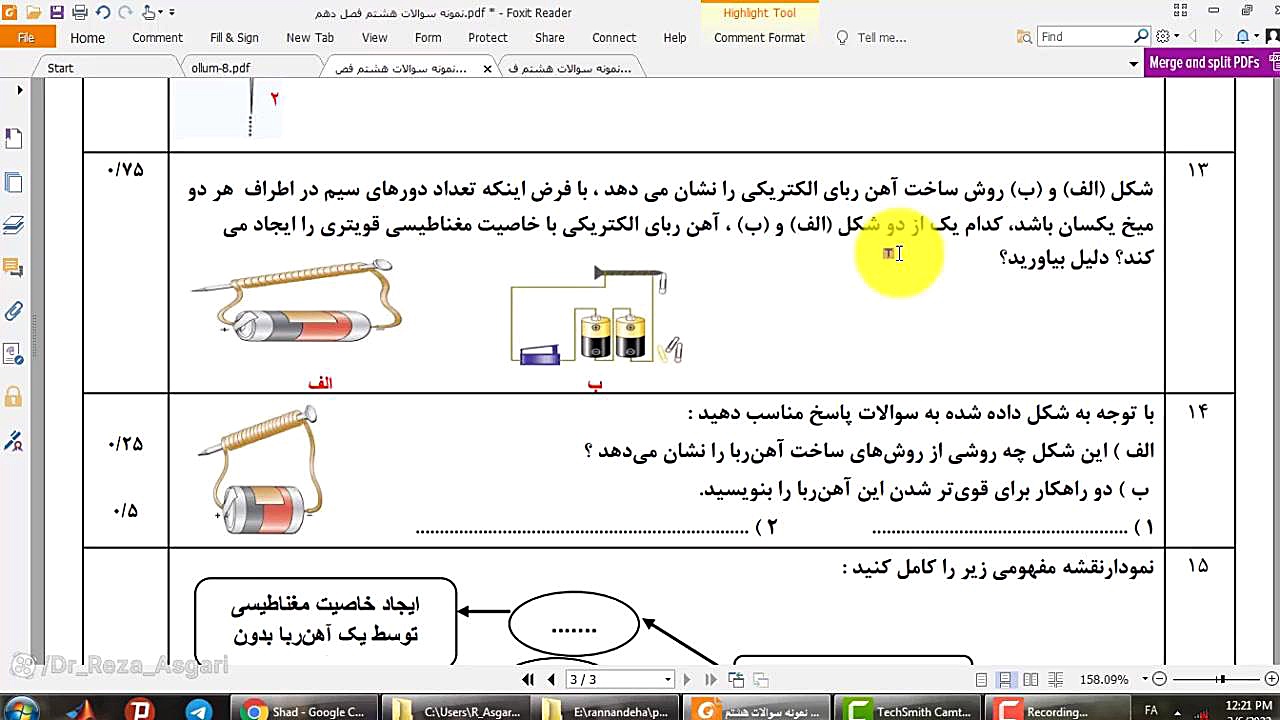The width and height of the screenshot is (1280, 720).
Task: Open the security lock panel in sidebar
Action: pyautogui.click(x=13, y=397)
